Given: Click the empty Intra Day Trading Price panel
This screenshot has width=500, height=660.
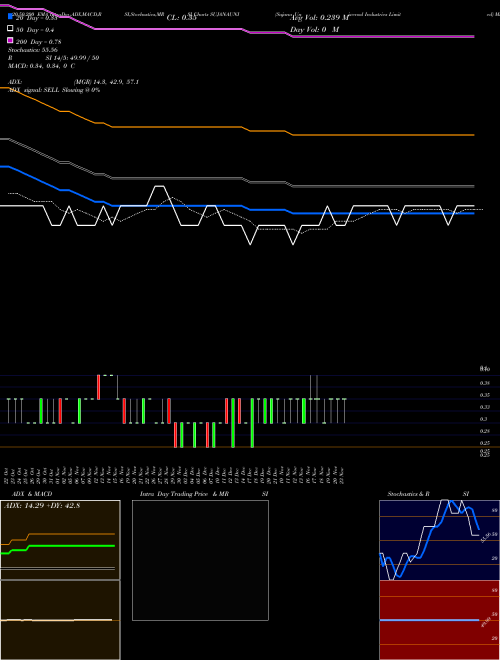Looking at the screenshot, I should click(x=200, y=560).
